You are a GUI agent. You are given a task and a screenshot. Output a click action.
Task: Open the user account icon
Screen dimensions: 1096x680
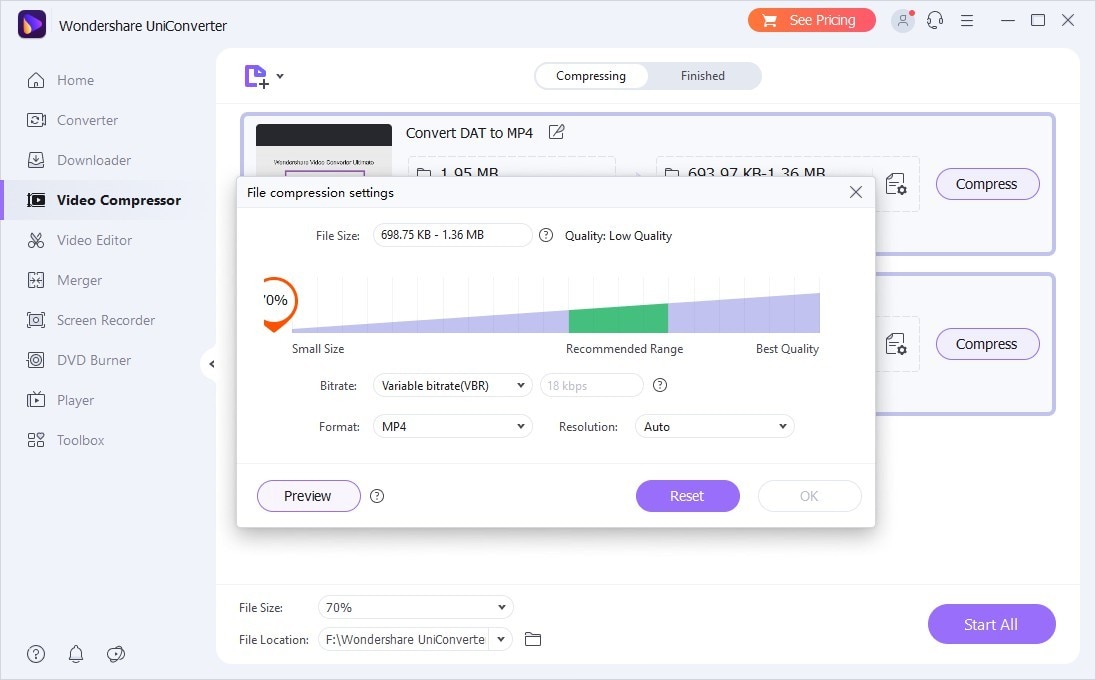point(902,20)
